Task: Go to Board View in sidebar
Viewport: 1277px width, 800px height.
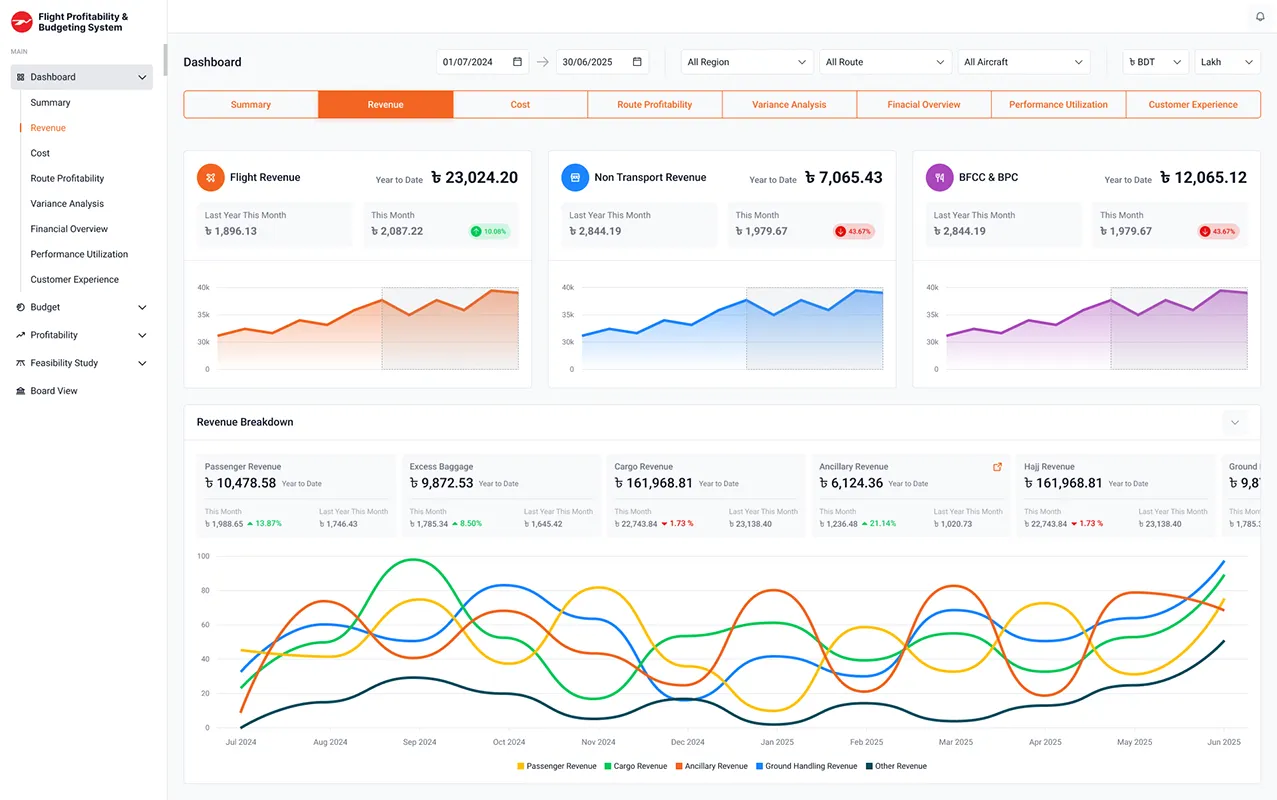Action: point(54,391)
